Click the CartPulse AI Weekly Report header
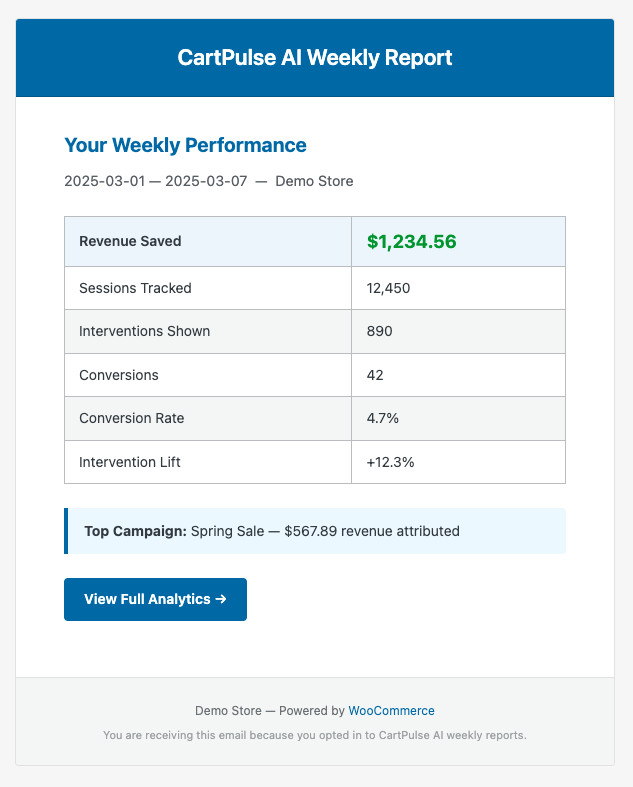This screenshot has width=633, height=787. 315,58
